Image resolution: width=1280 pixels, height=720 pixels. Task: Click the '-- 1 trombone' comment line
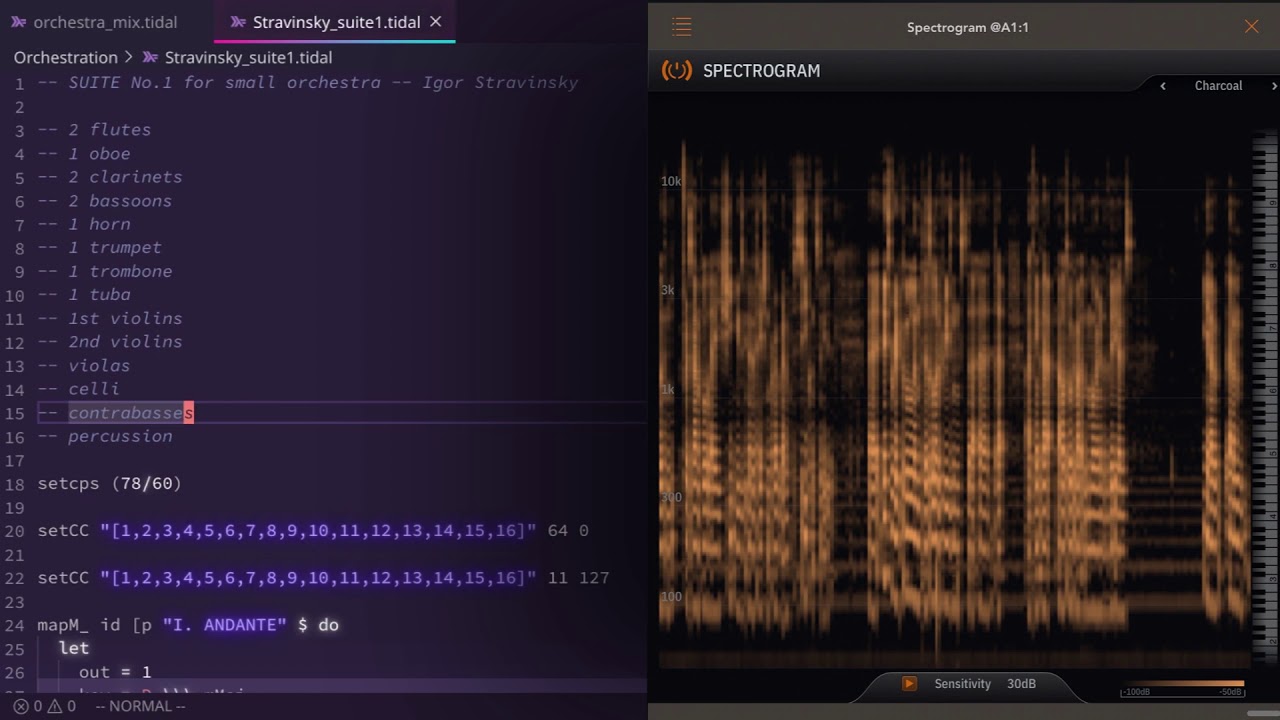click(105, 271)
